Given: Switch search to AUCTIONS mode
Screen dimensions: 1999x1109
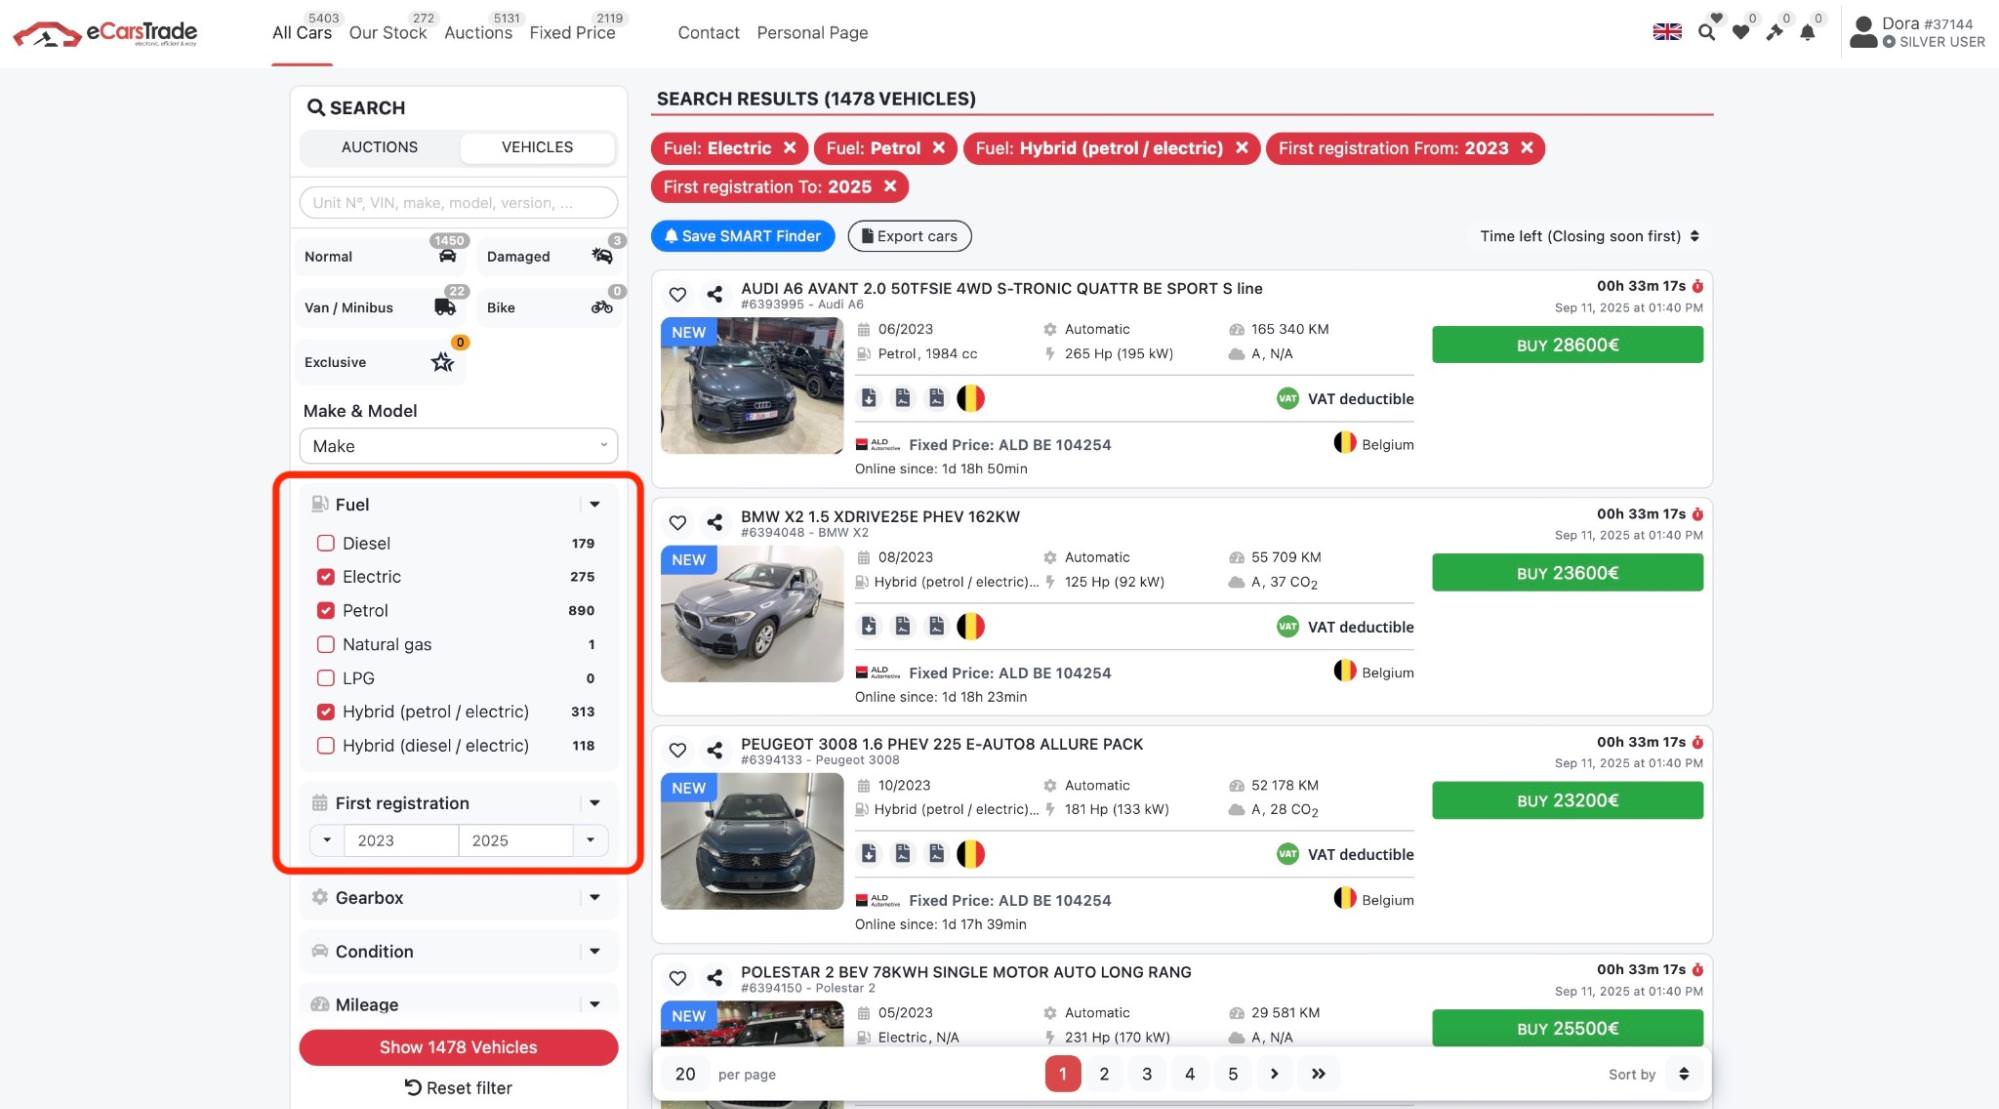Looking at the screenshot, I should coord(380,147).
